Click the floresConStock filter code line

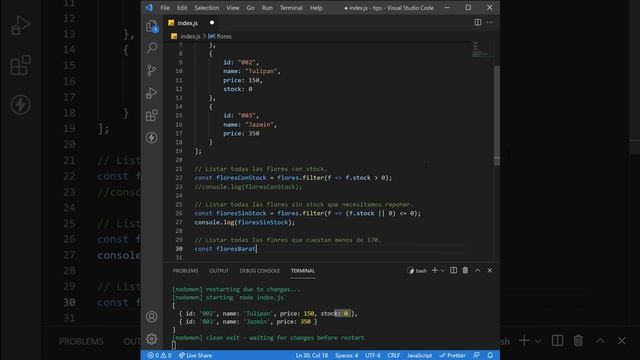pyautogui.click(x=293, y=178)
